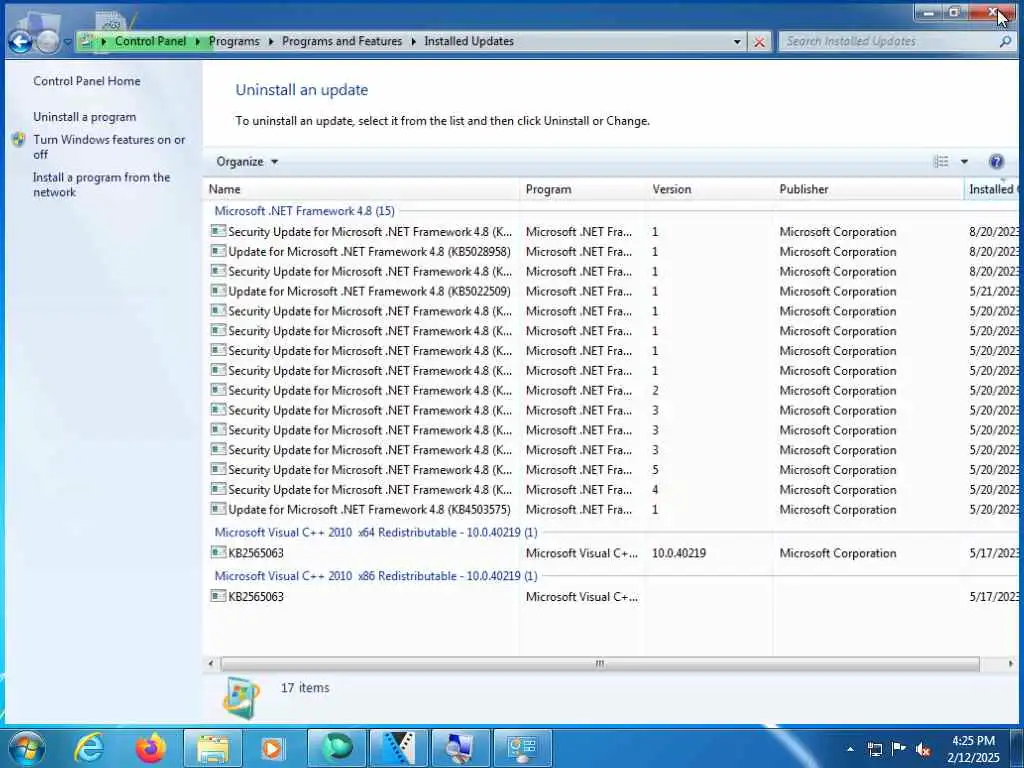The image size is (1024, 768).
Task: Click the Forward navigation arrow
Action: coord(48,42)
